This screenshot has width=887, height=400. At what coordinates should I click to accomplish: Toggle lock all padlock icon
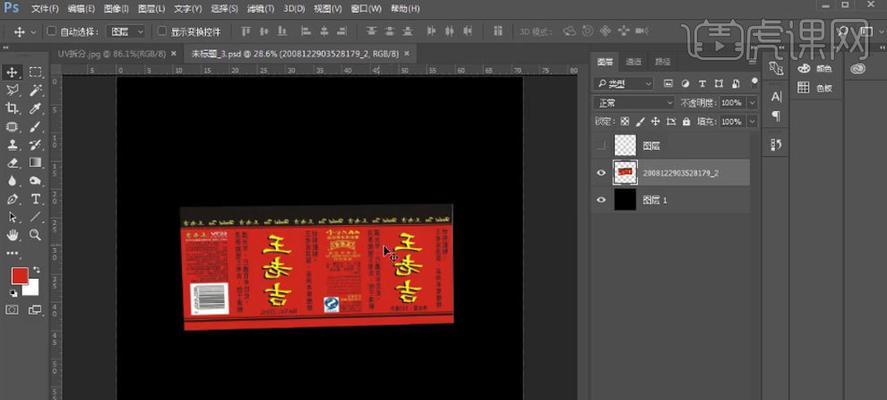click(686, 121)
